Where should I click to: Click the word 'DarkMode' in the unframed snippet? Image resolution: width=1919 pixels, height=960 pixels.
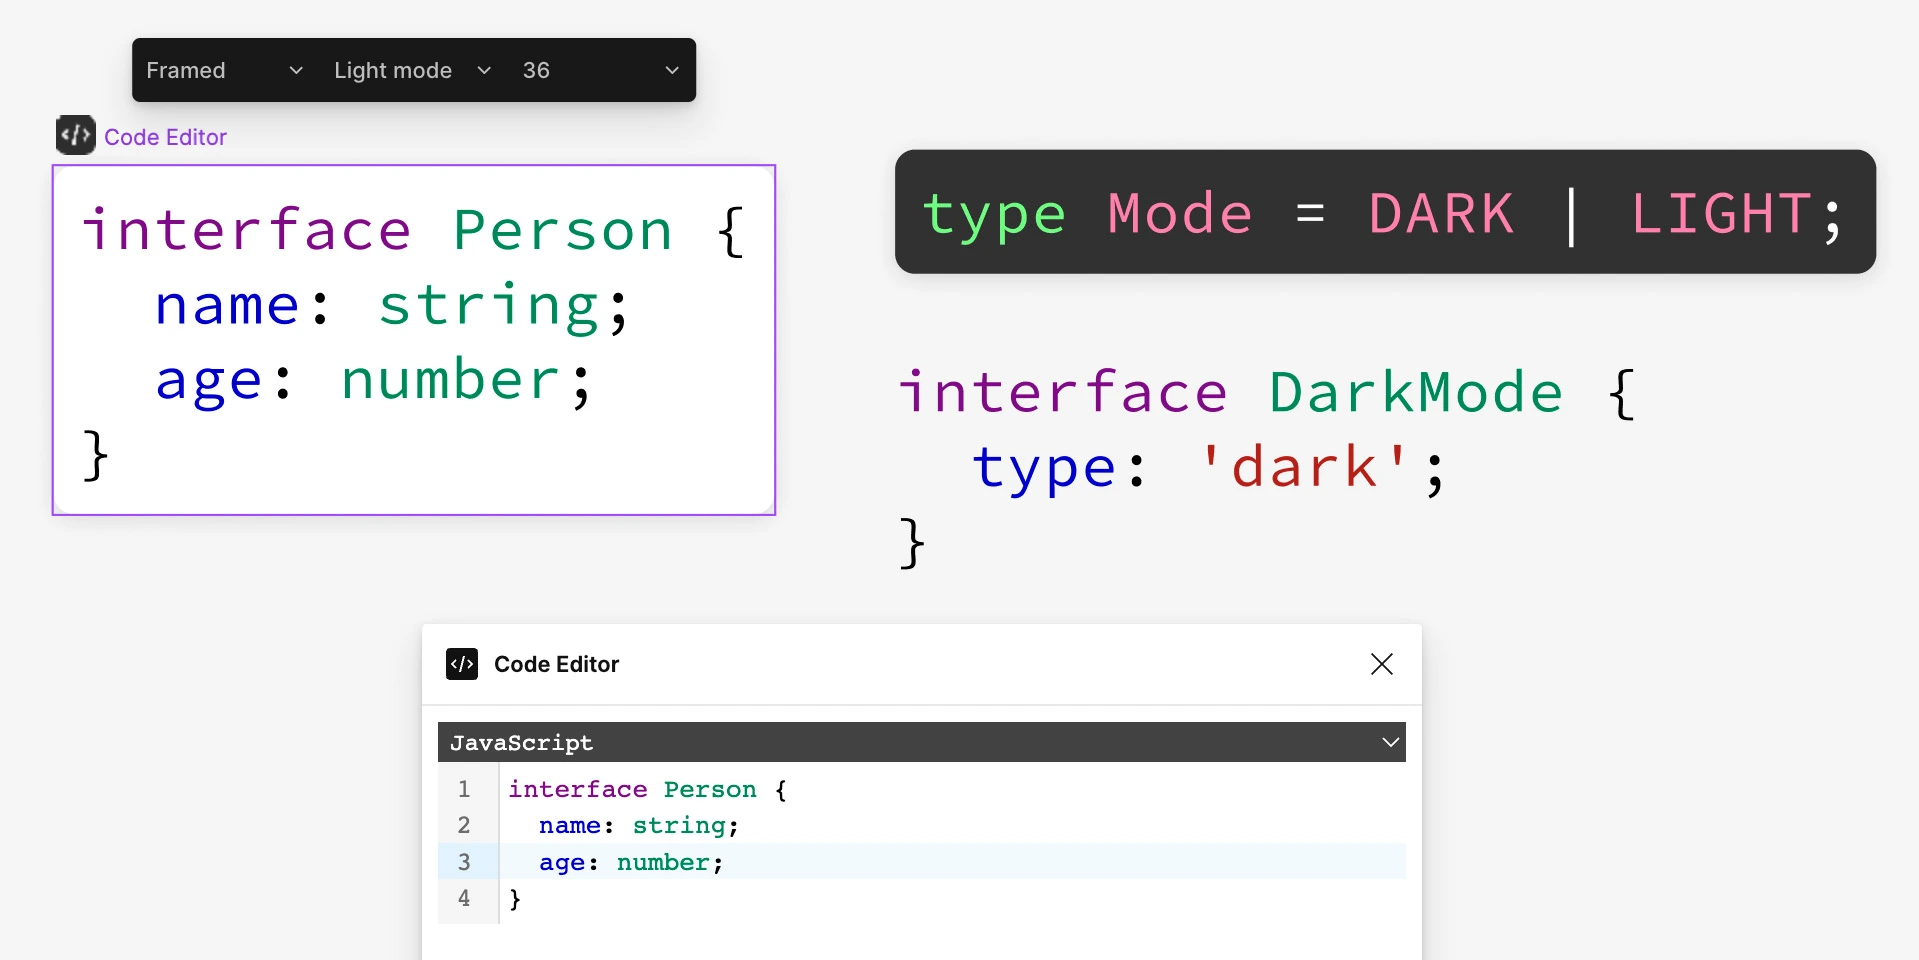(x=1416, y=392)
